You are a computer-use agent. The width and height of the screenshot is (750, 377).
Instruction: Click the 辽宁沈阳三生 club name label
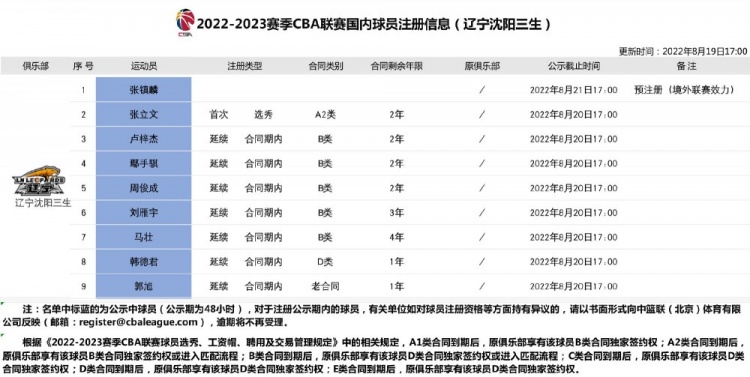click(43, 202)
